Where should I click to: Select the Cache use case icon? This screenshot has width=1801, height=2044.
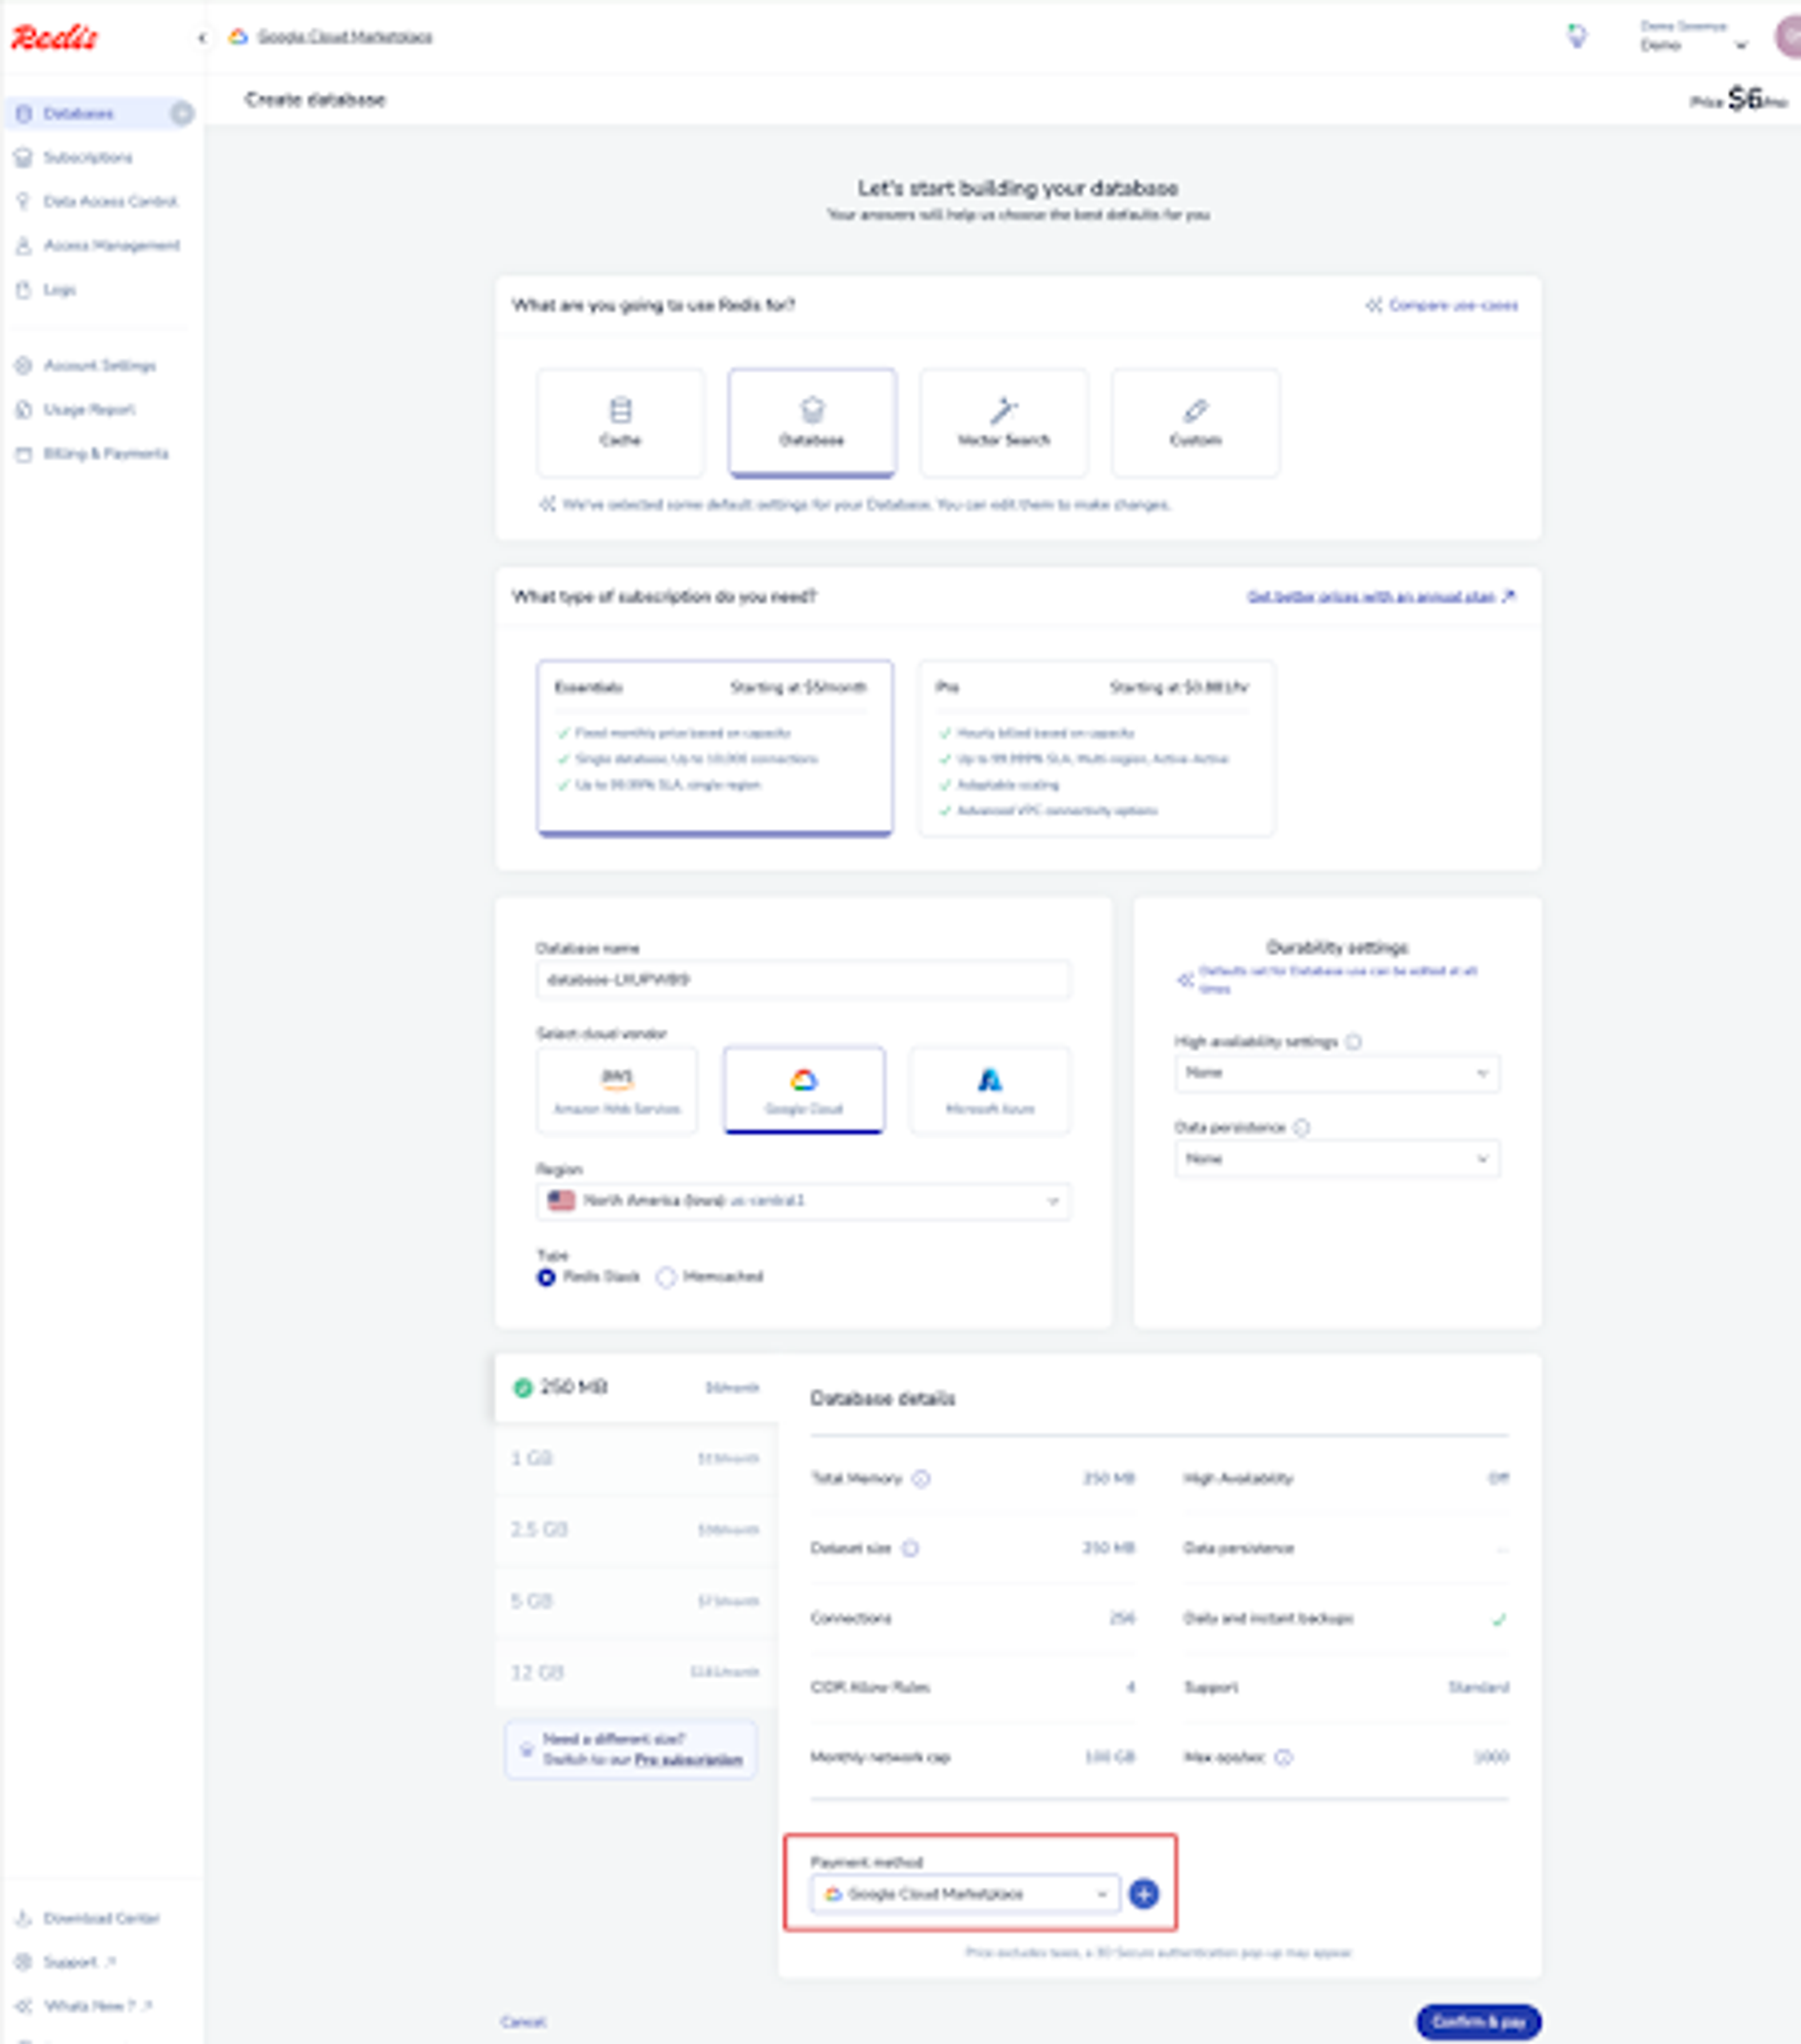pos(620,410)
